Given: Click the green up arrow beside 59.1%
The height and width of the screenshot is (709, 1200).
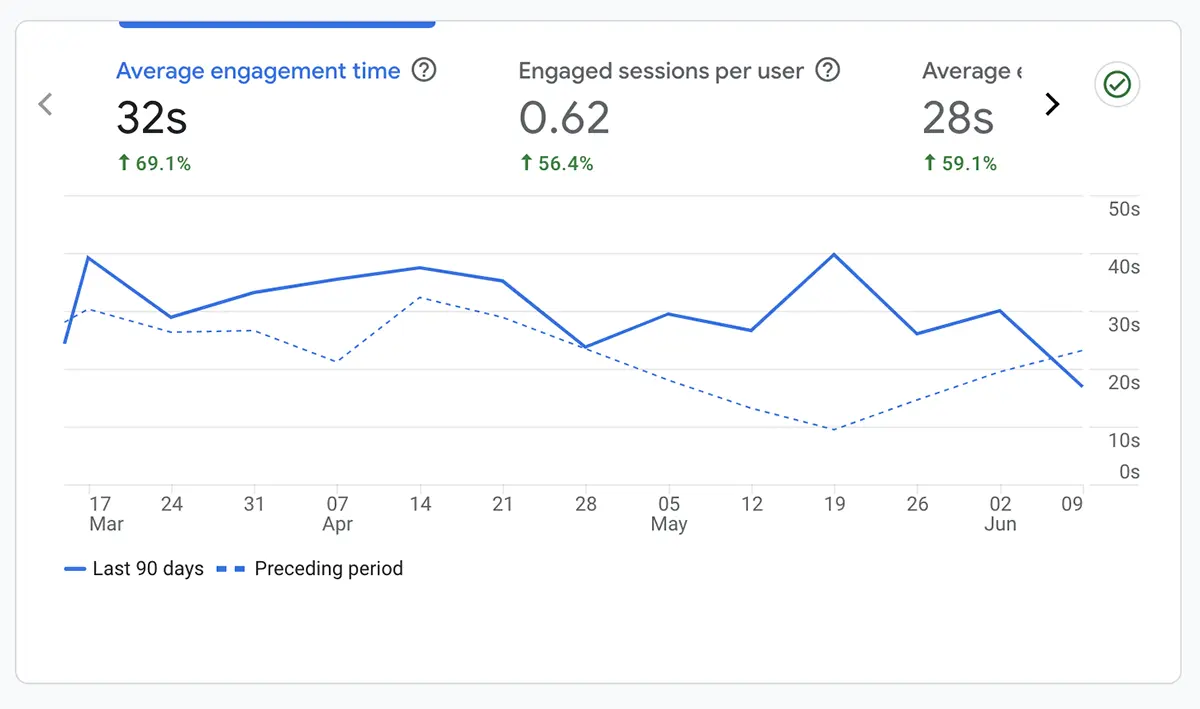Looking at the screenshot, I should 932,163.
